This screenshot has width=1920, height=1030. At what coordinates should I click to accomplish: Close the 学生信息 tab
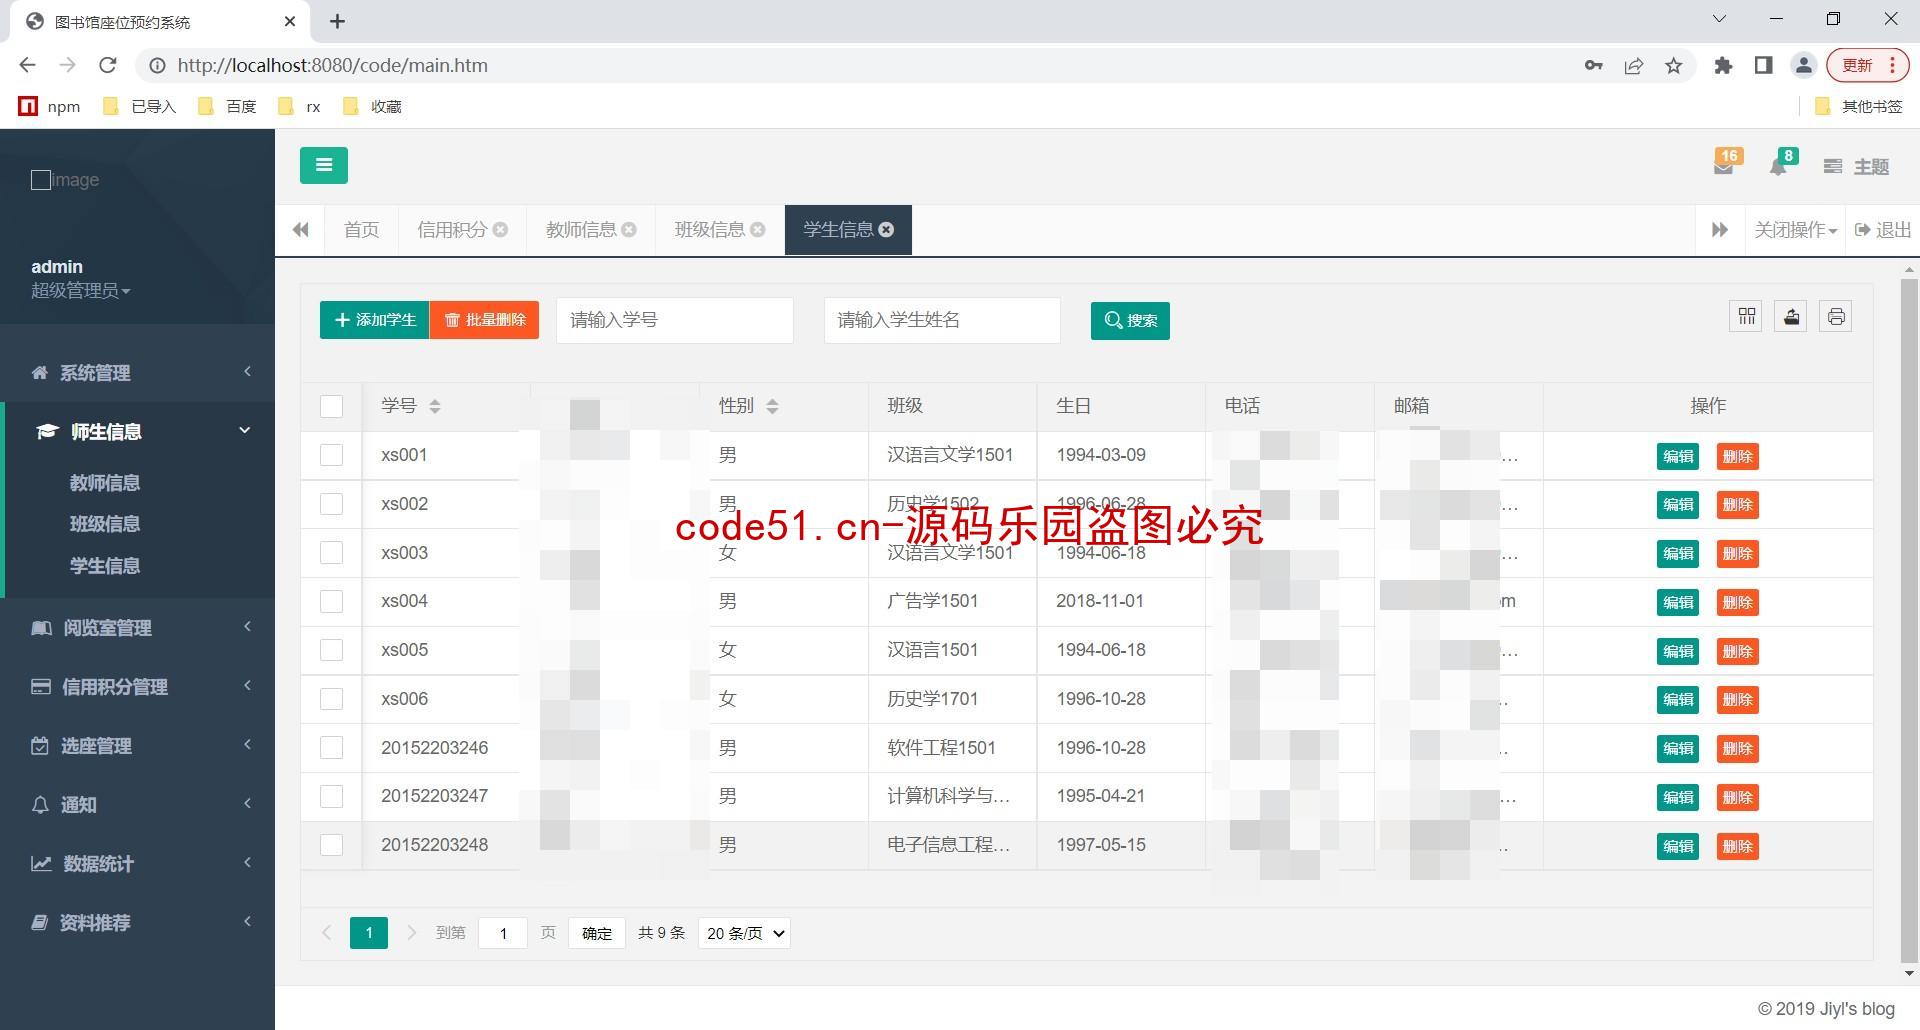point(886,230)
